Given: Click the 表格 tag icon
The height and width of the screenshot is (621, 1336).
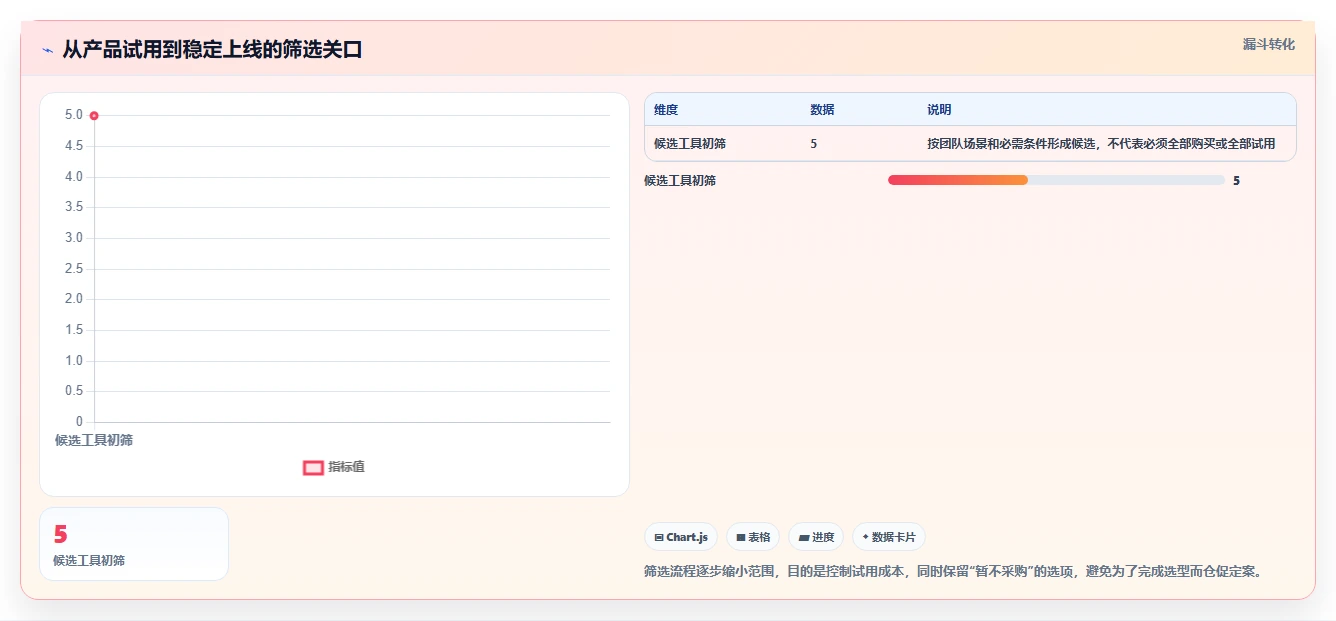Looking at the screenshot, I should click(741, 537).
